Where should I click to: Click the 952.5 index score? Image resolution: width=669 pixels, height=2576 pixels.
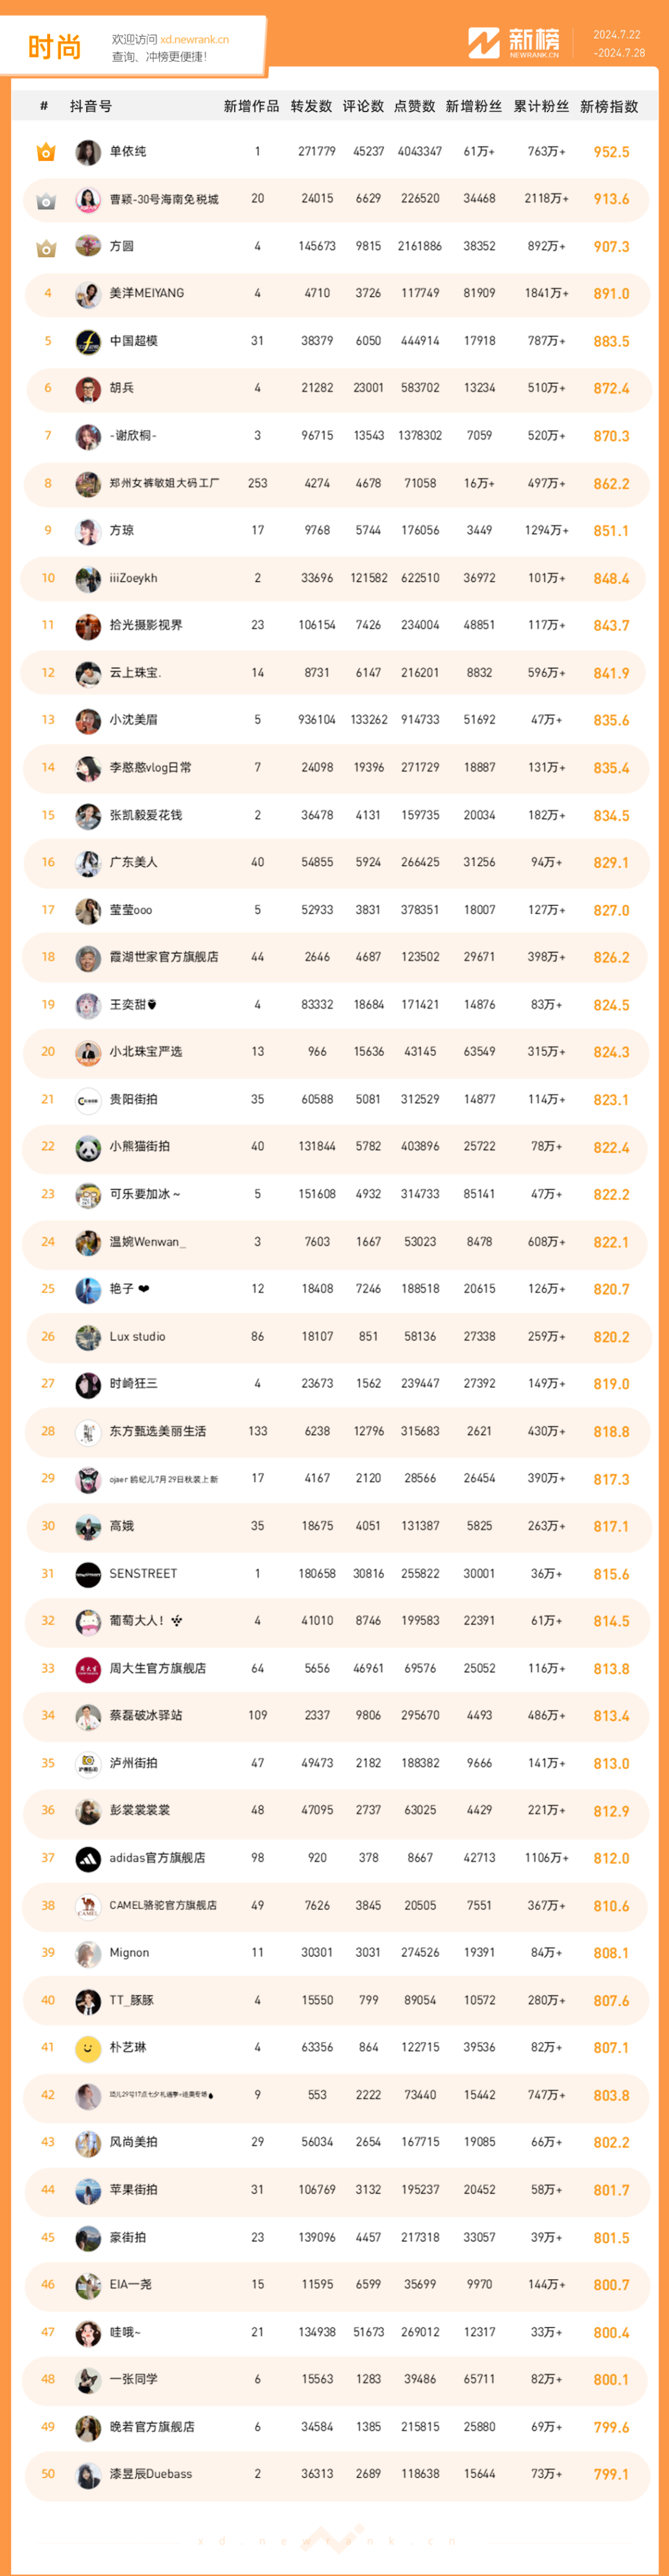point(611,153)
